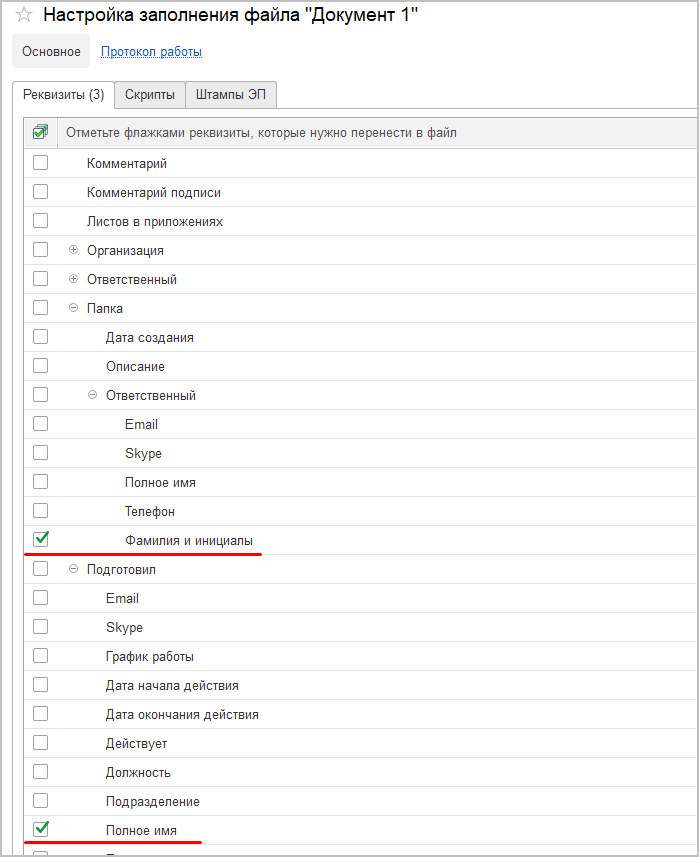Viewport: 699px width, 857px height.
Task: Expand the Организация tree node
Action: (73, 250)
